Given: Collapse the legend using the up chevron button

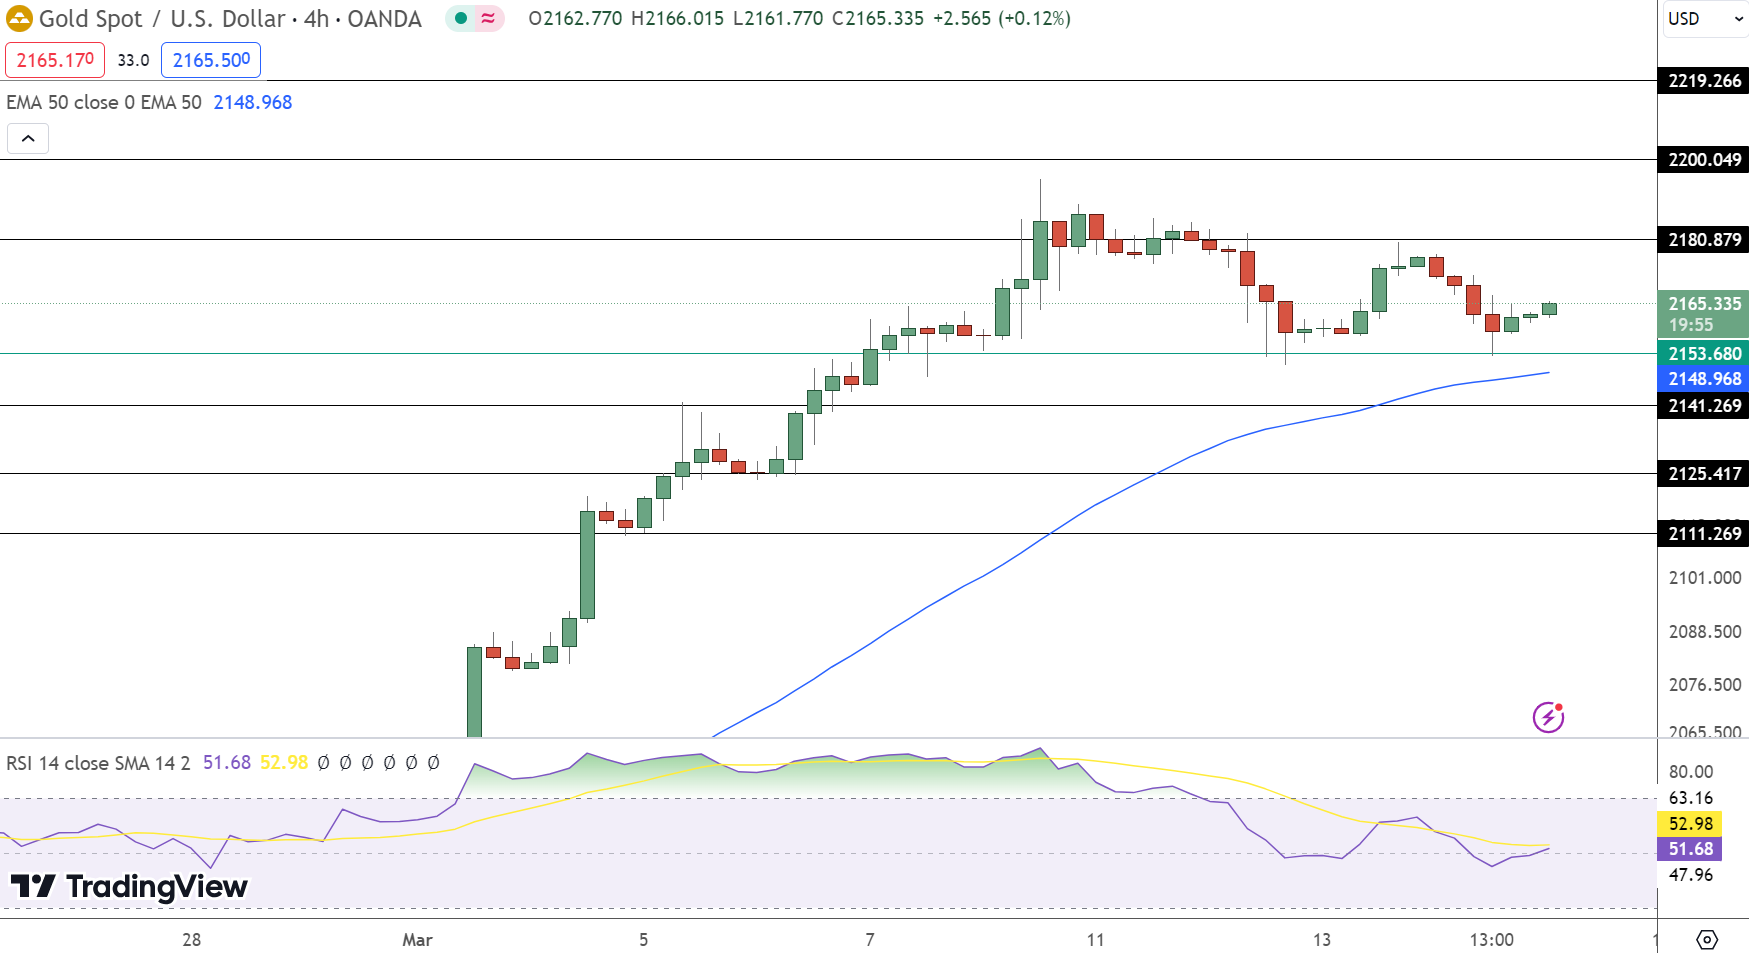Looking at the screenshot, I should coord(28,138).
